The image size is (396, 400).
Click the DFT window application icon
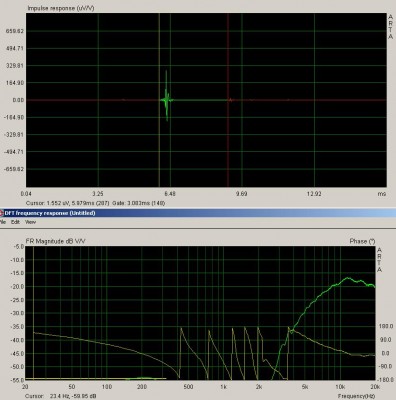(x=2, y=213)
